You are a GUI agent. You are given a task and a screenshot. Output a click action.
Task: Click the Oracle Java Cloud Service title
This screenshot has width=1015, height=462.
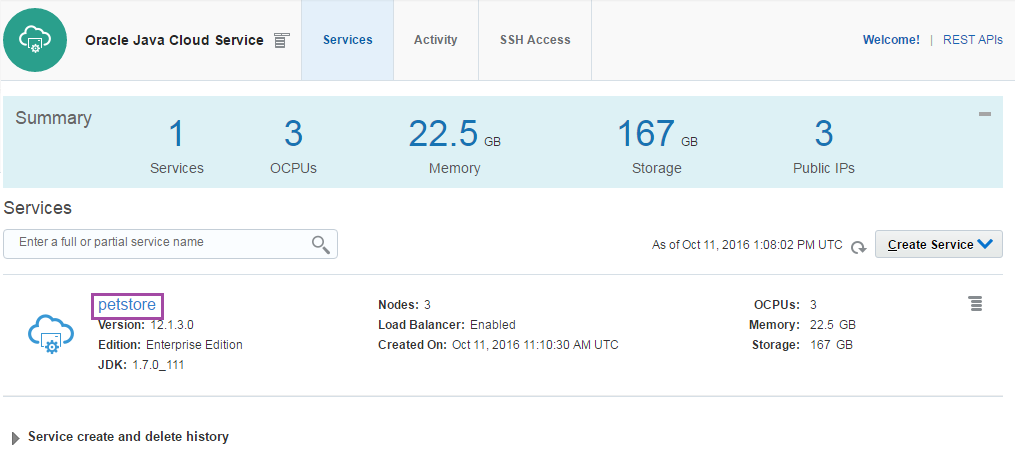[x=174, y=40]
